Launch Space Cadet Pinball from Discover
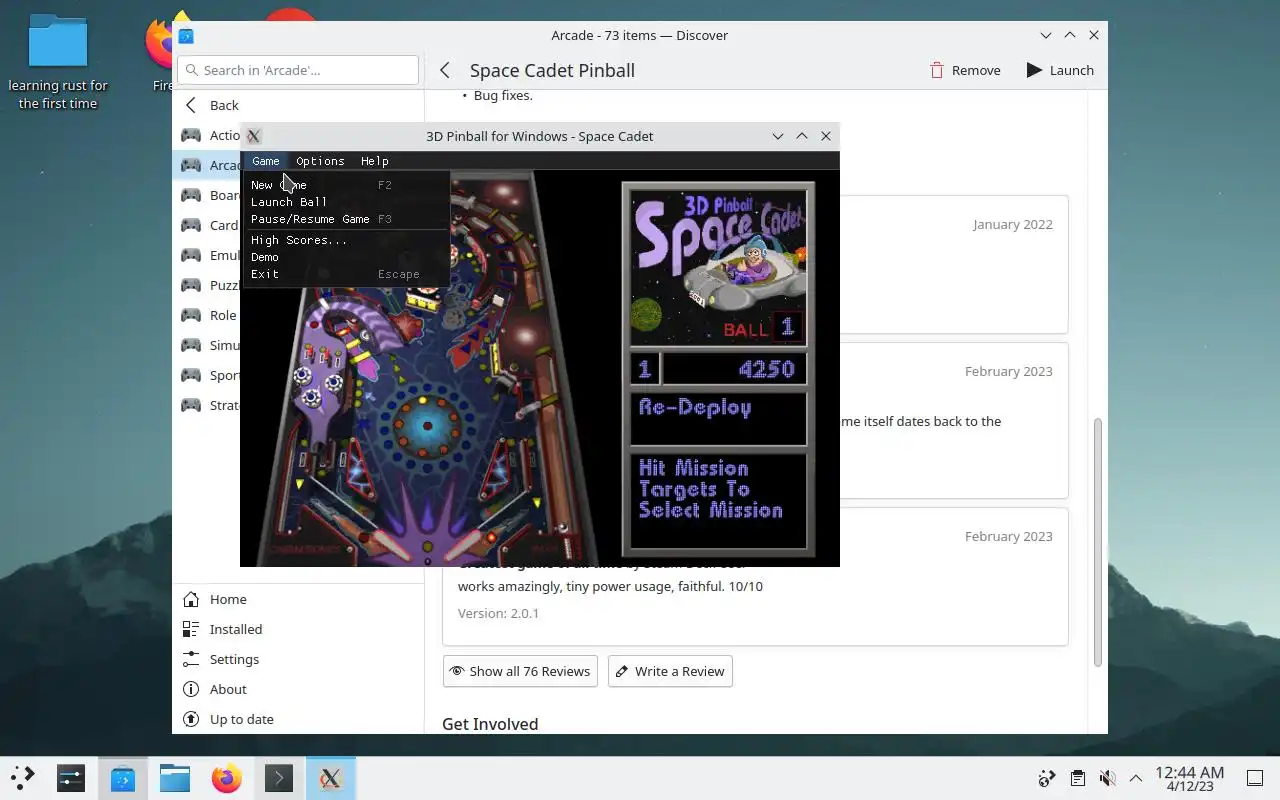 point(1060,70)
